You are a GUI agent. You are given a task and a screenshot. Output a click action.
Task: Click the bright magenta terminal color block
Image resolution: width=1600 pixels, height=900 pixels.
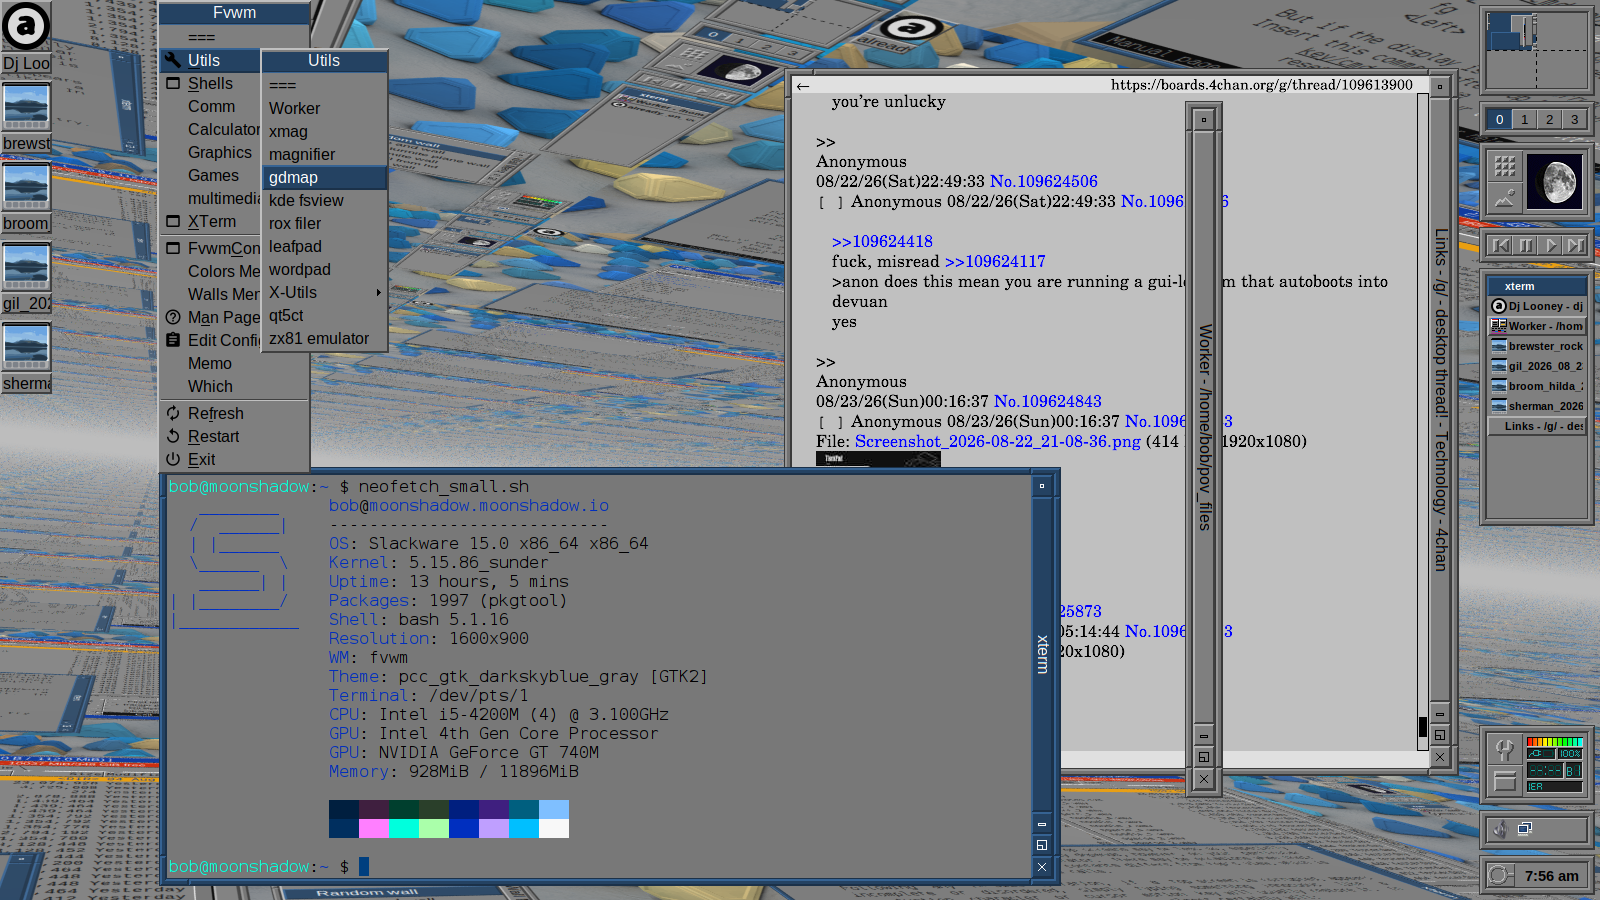coord(374,828)
